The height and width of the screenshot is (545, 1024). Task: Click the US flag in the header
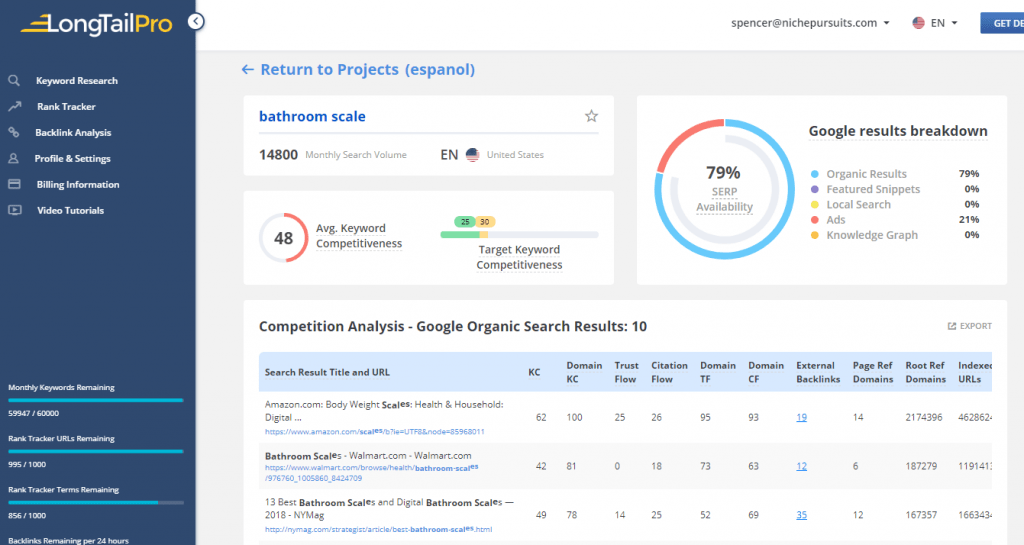point(918,23)
